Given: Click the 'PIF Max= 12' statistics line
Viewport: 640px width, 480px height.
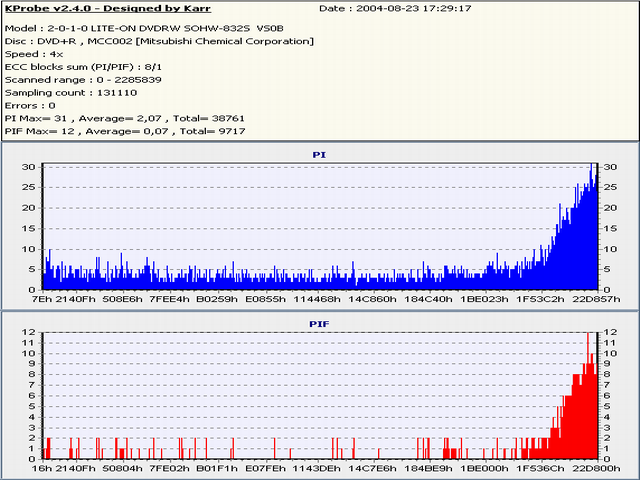Looking at the screenshot, I should click(125, 131).
